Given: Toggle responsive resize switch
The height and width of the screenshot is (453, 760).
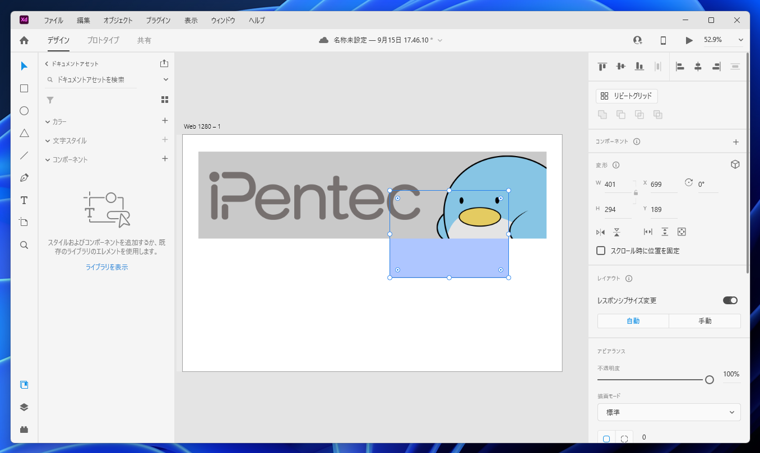Looking at the screenshot, I should coord(730,300).
